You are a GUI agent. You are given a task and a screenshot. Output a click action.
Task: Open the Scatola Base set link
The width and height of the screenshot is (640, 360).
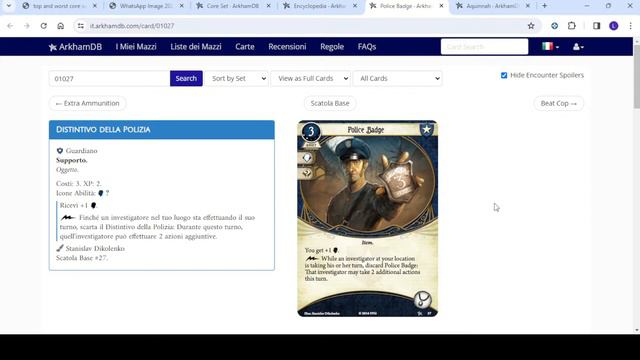pos(330,103)
